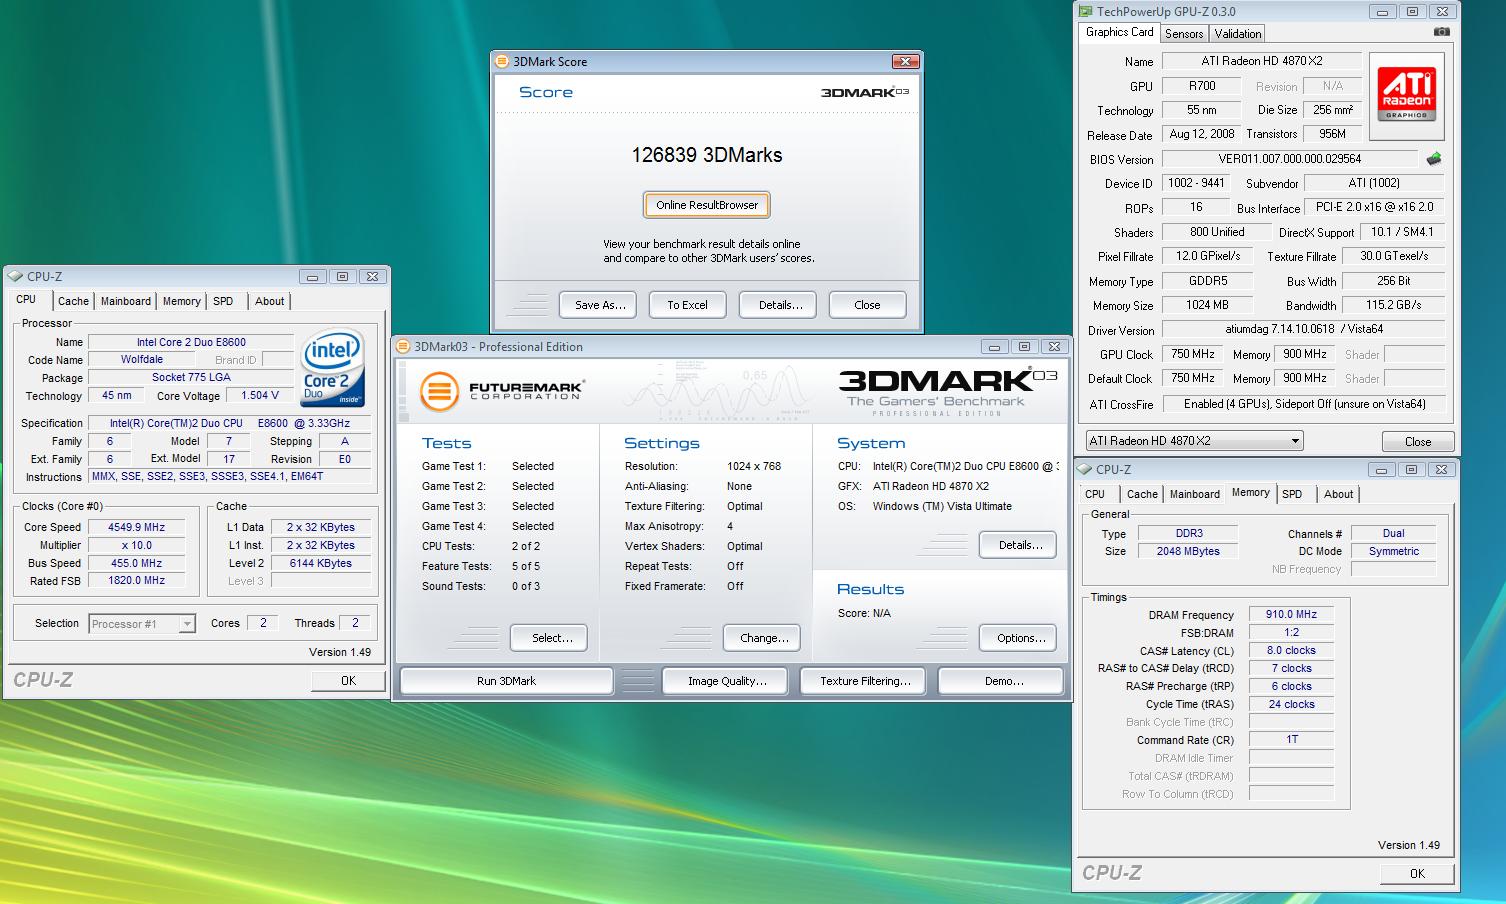Click CPU name field Intel Core 2 Duo E8600
The width and height of the screenshot is (1506, 904).
(x=191, y=342)
